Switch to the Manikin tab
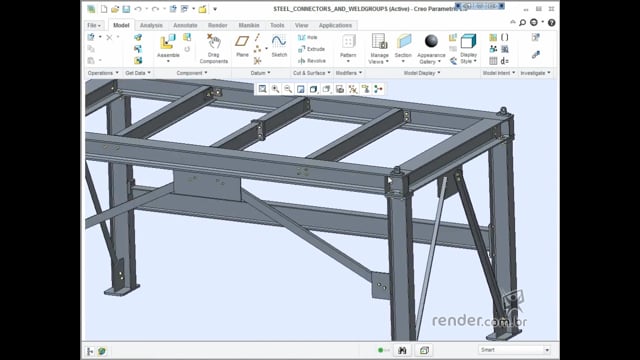This screenshot has width=640, height=360. point(249,25)
